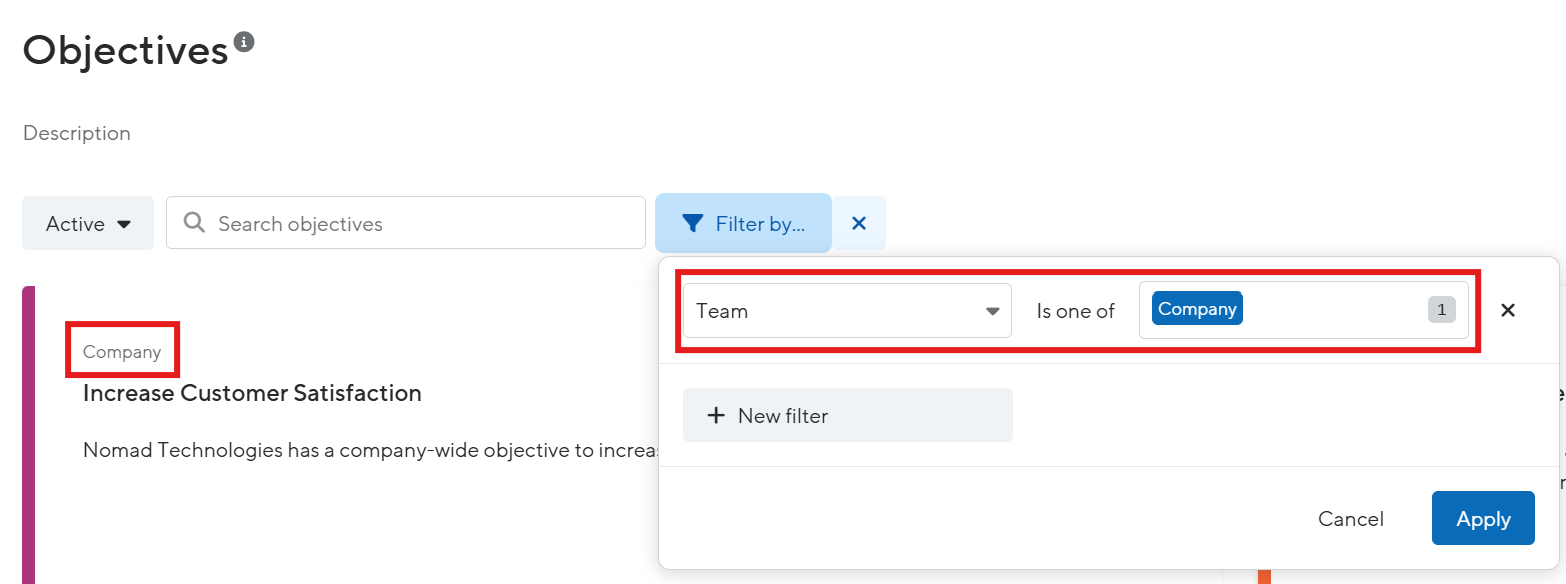
Task: Click the Is one of condition label
Action: [x=1074, y=310]
